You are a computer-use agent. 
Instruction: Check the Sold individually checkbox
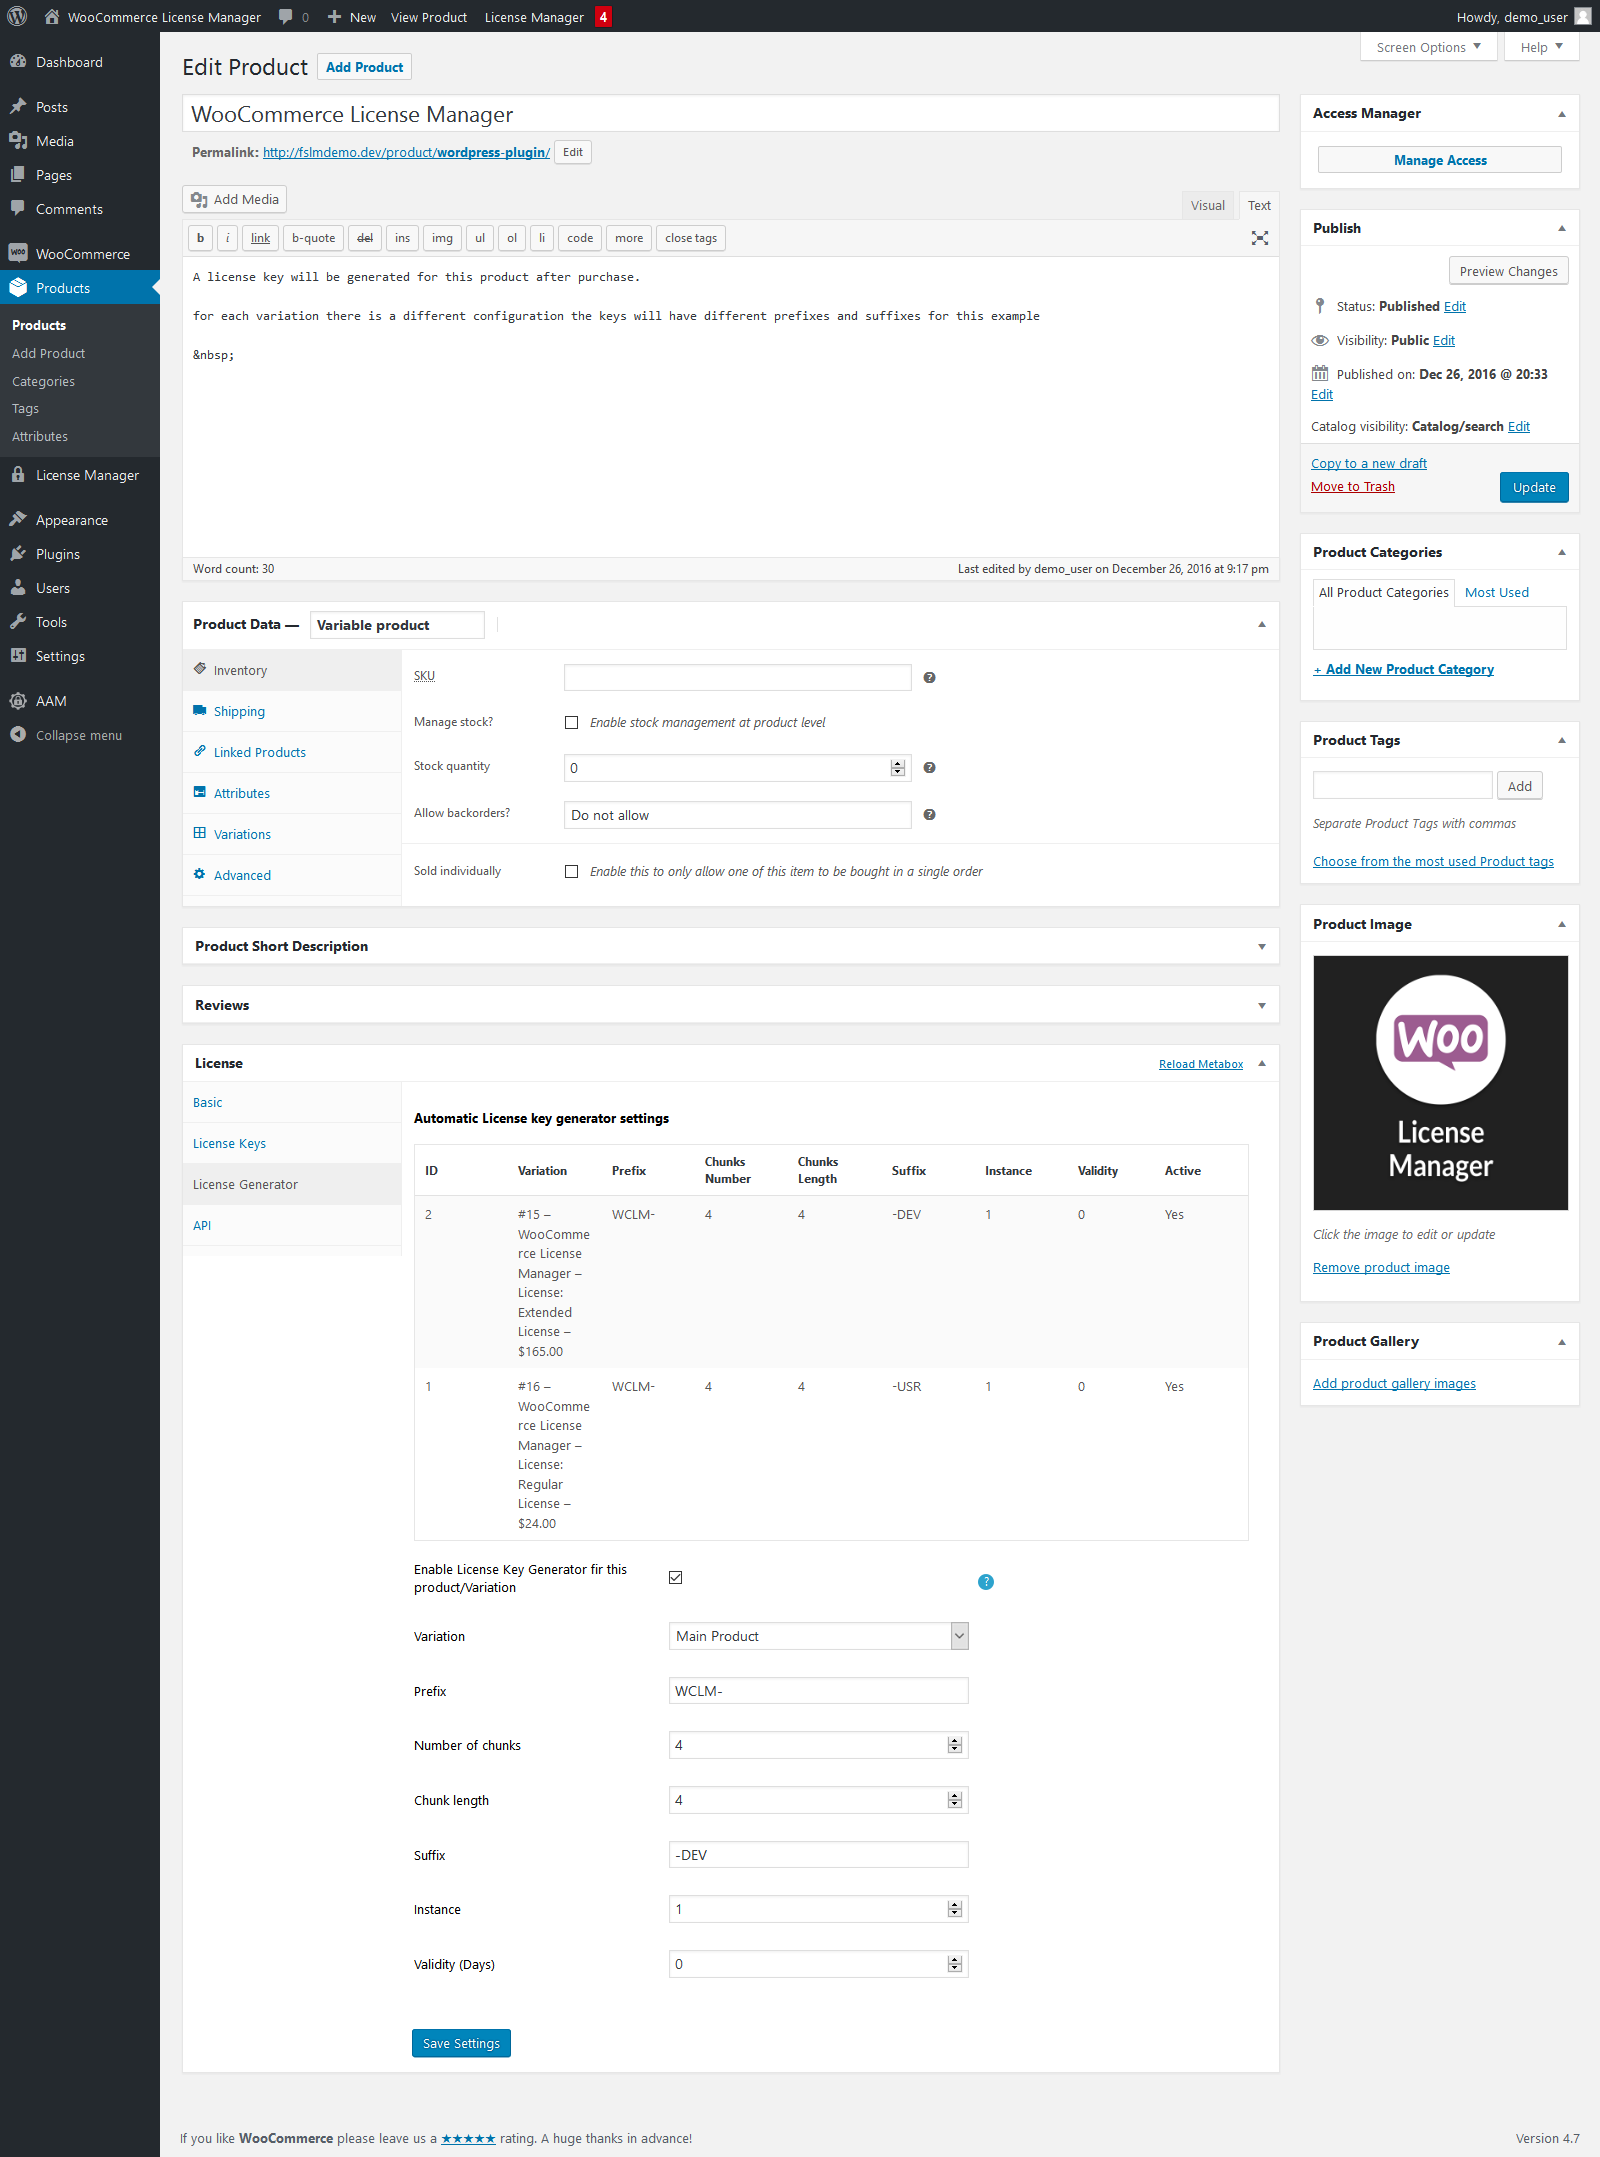pos(572,872)
